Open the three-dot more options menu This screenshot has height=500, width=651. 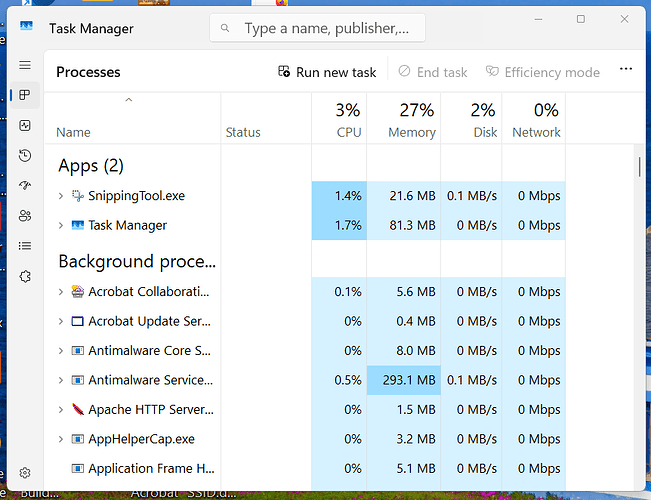click(626, 71)
